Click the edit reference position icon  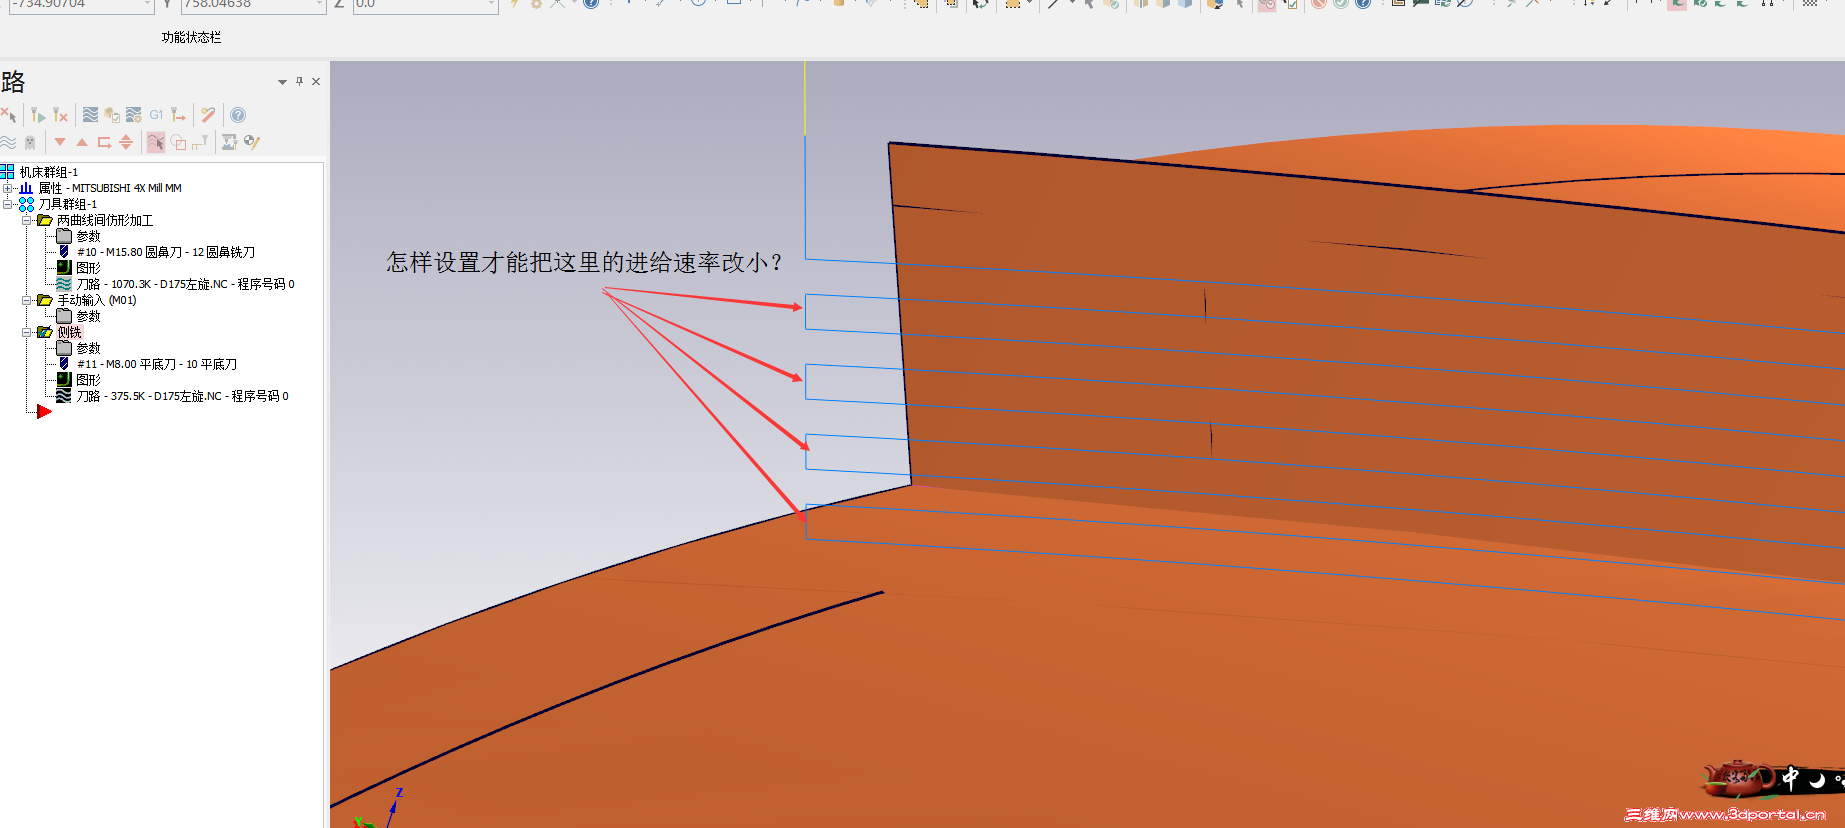coord(200,142)
